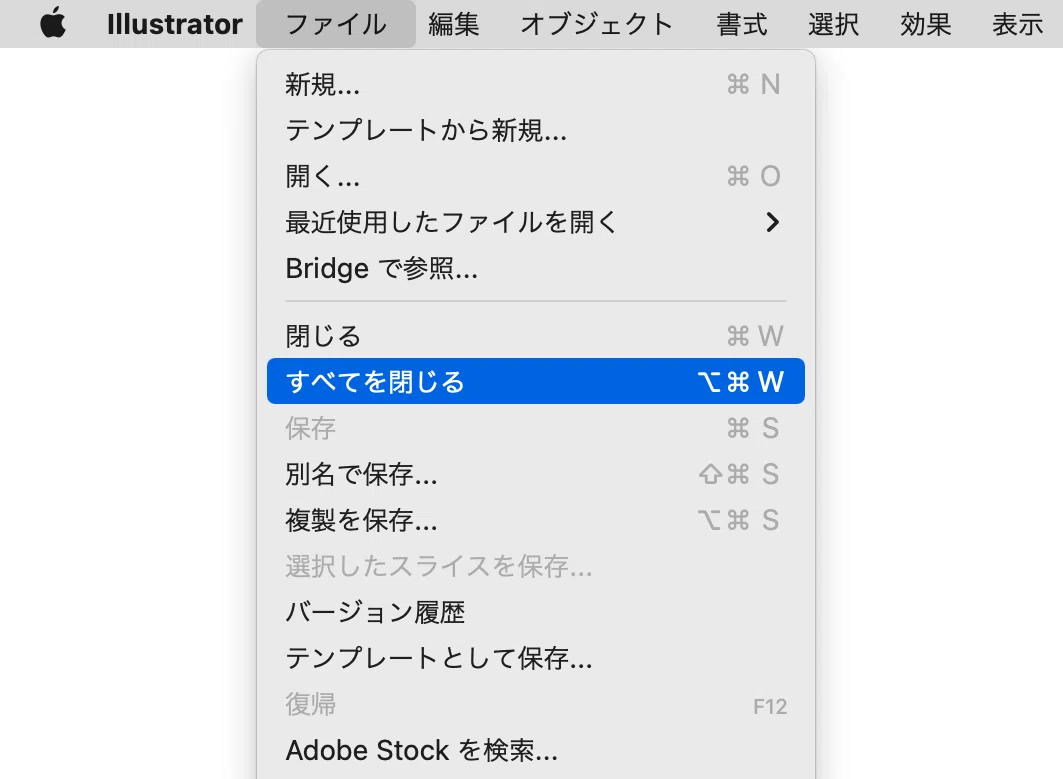Open the 表示 menu
Viewport: 1063px width, 779px height.
point(1017,24)
